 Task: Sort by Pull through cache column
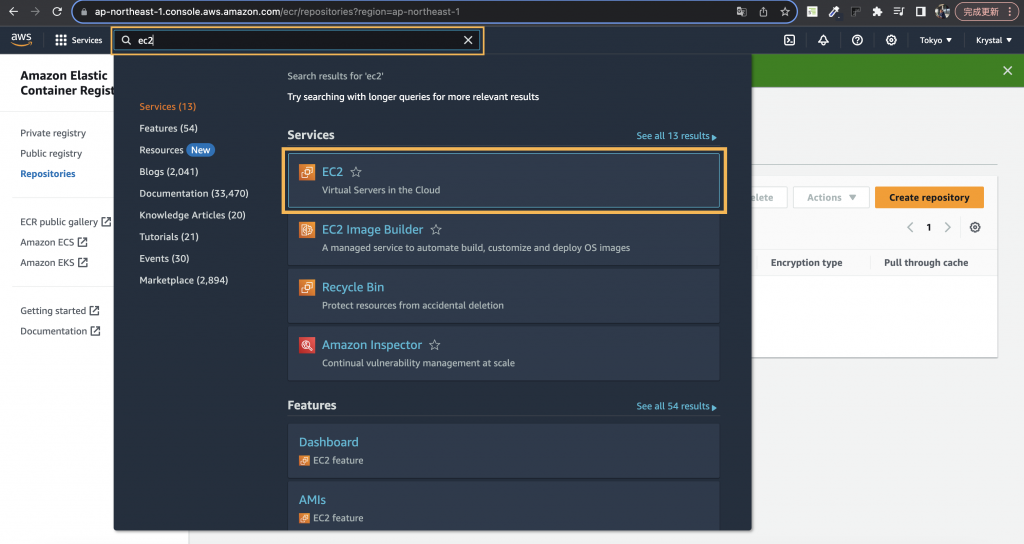pos(925,263)
